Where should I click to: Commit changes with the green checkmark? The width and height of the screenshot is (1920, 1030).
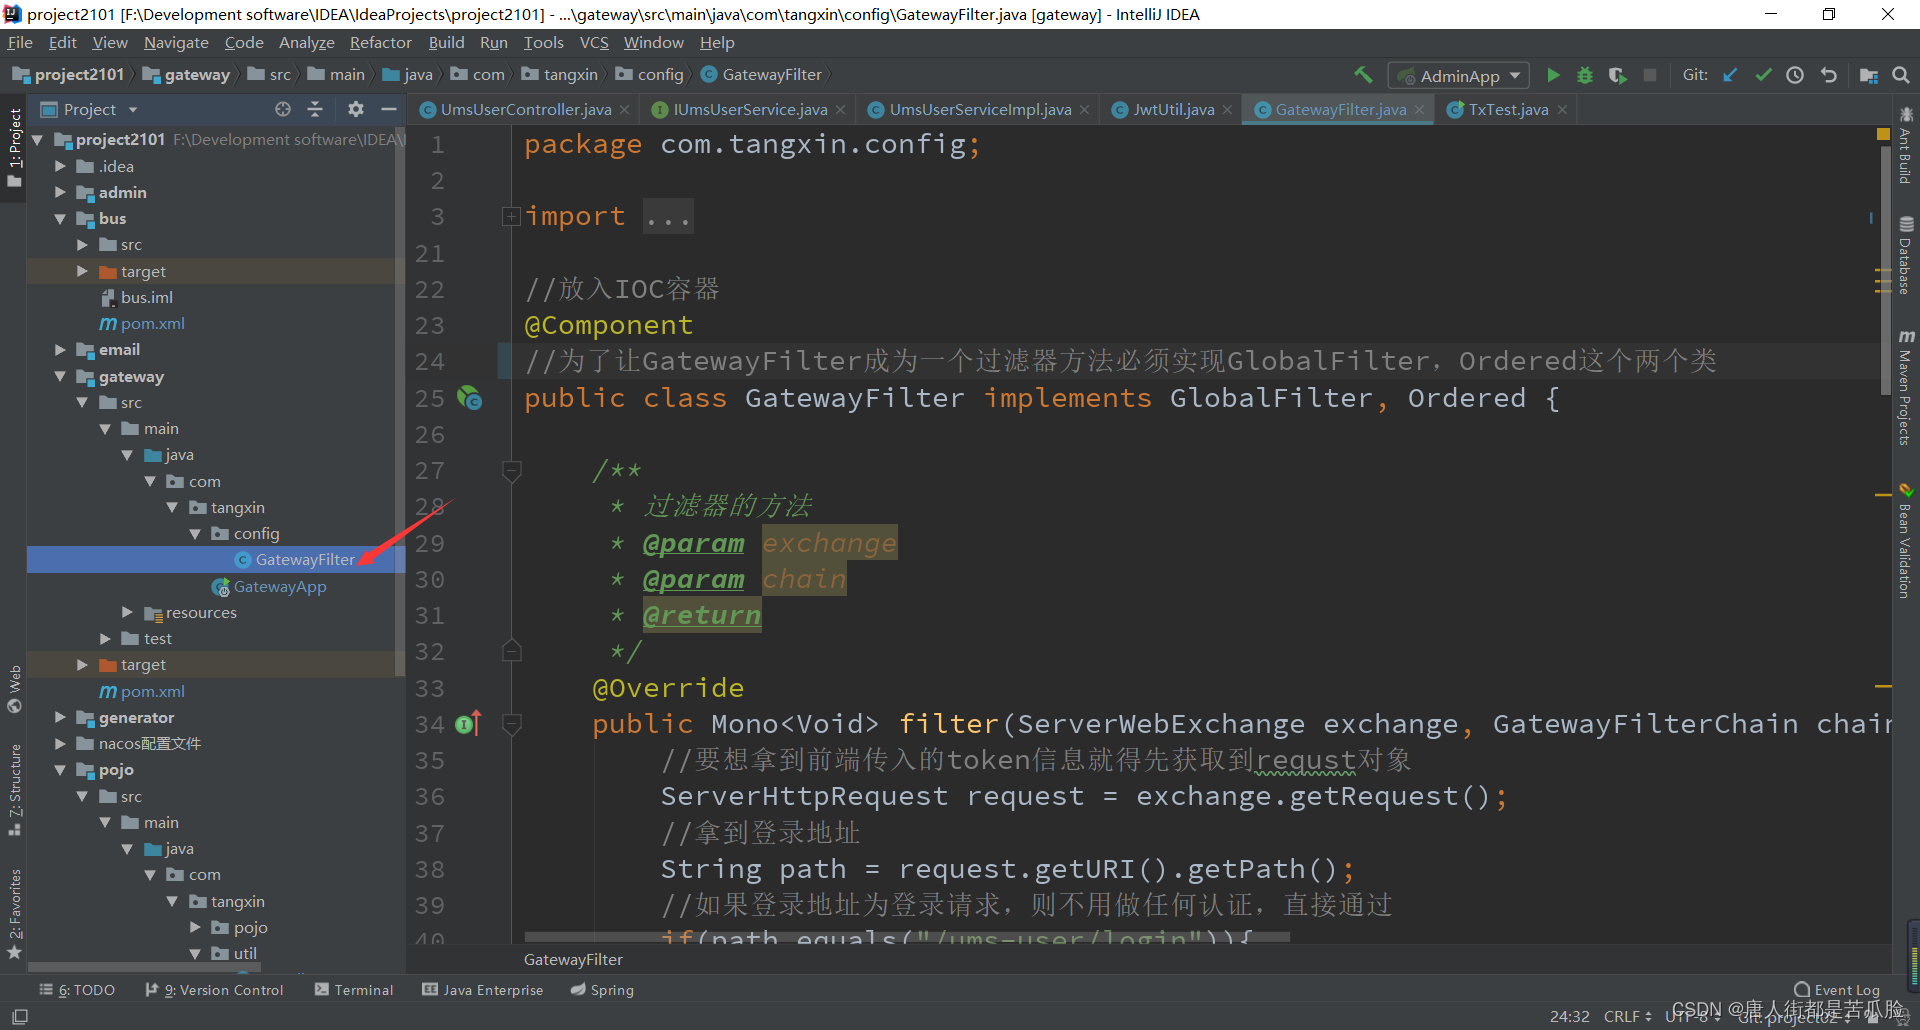(1763, 75)
